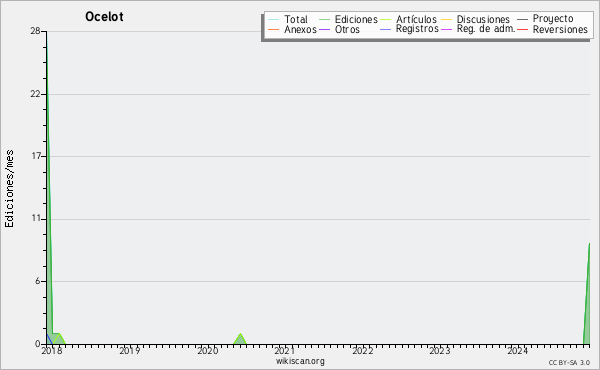Click the Discusiones legend label
The width and height of the screenshot is (600, 370).
(483, 19)
